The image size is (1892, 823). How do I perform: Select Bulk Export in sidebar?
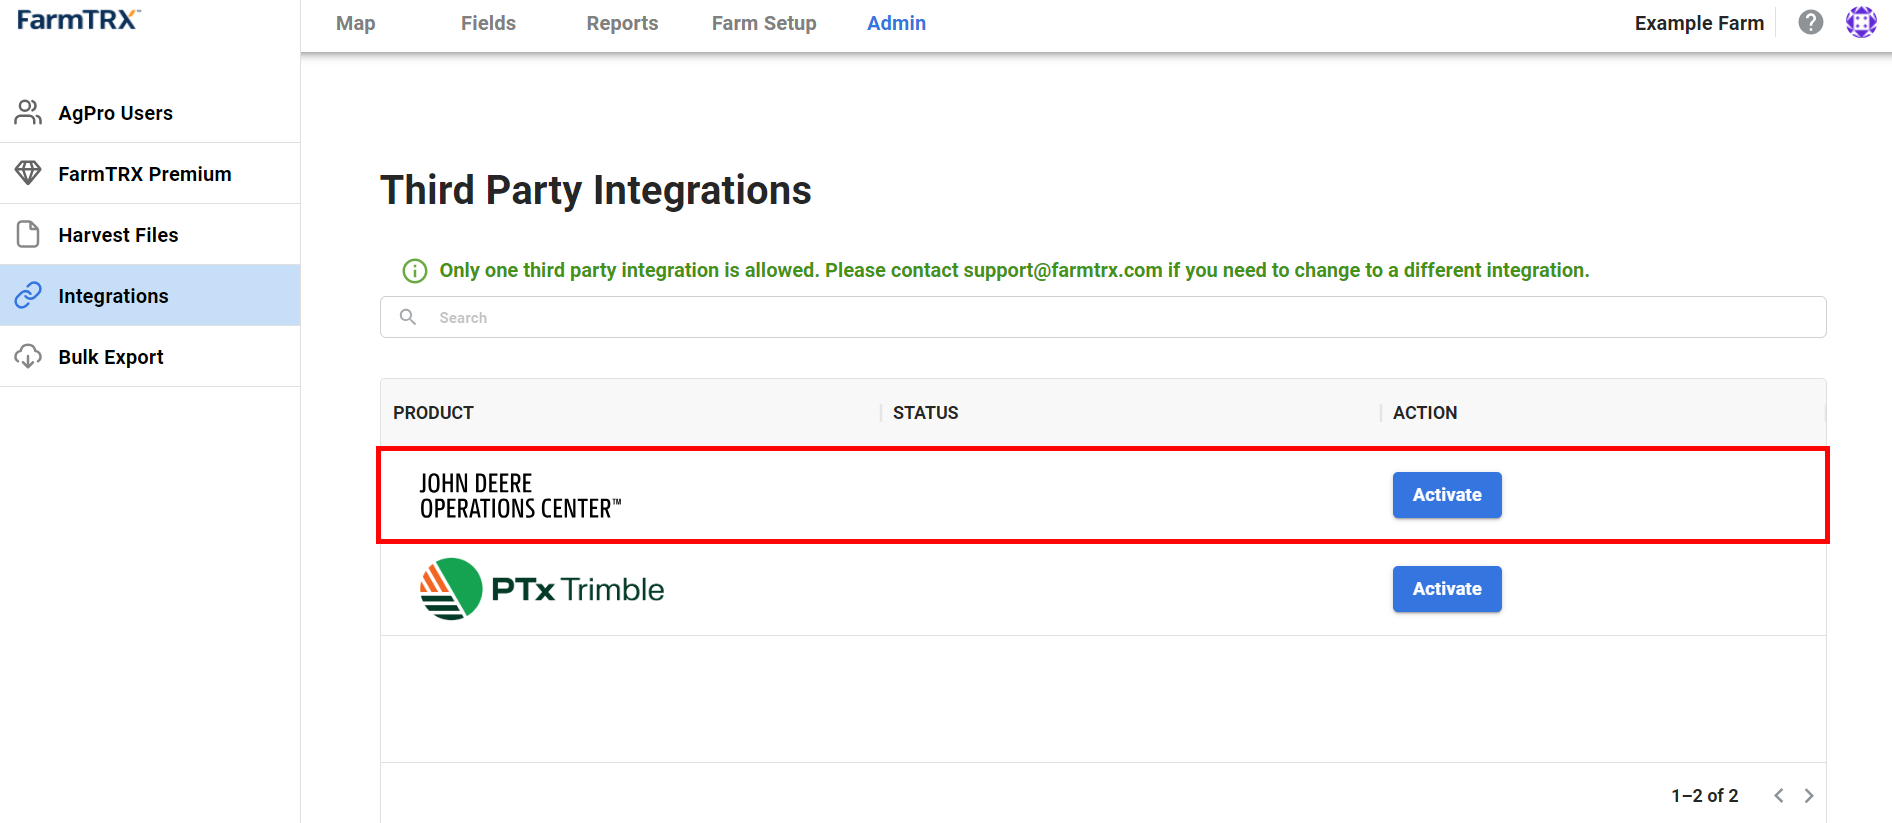150,357
